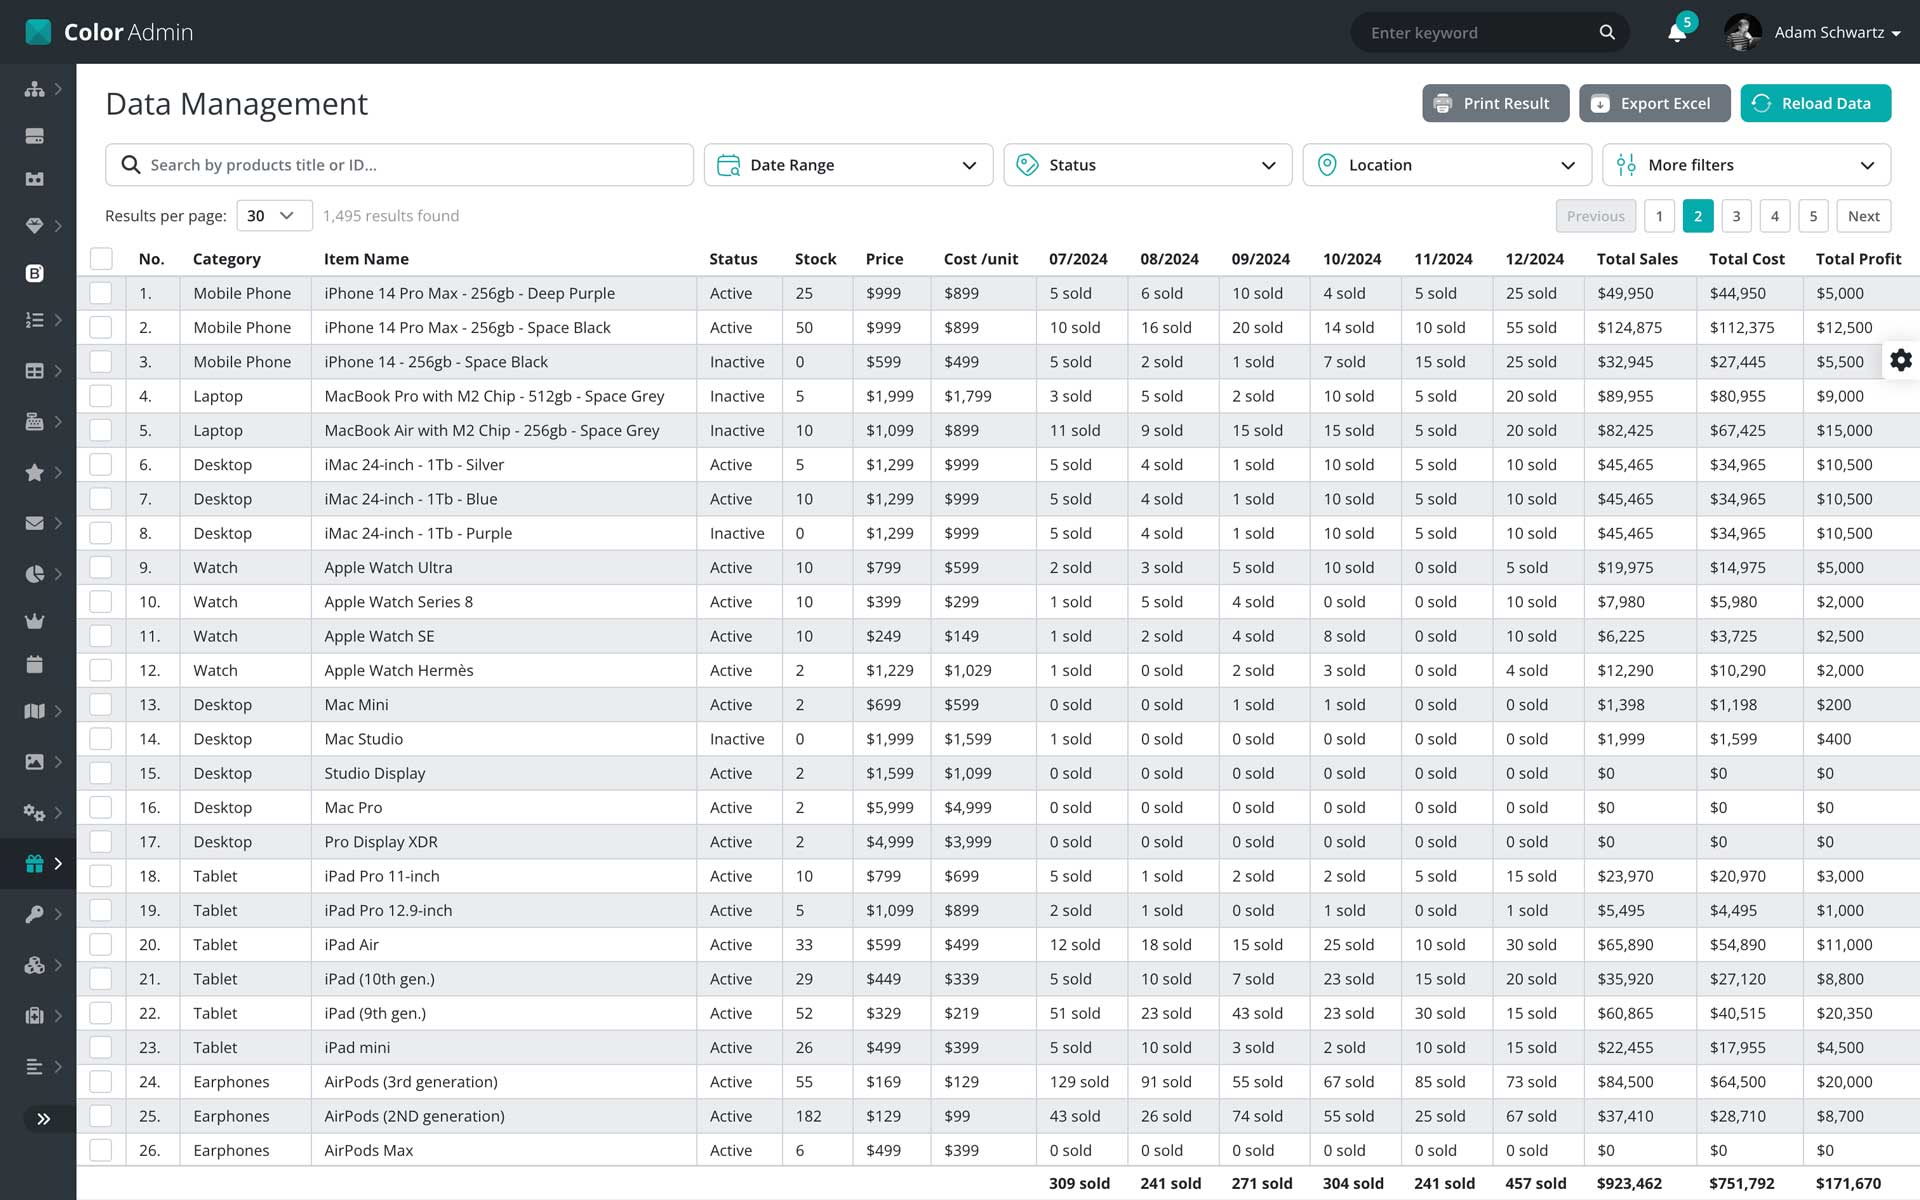Viewport: 1920px width, 1200px height.
Task: Click the notification bell icon
Action: [x=1677, y=33]
